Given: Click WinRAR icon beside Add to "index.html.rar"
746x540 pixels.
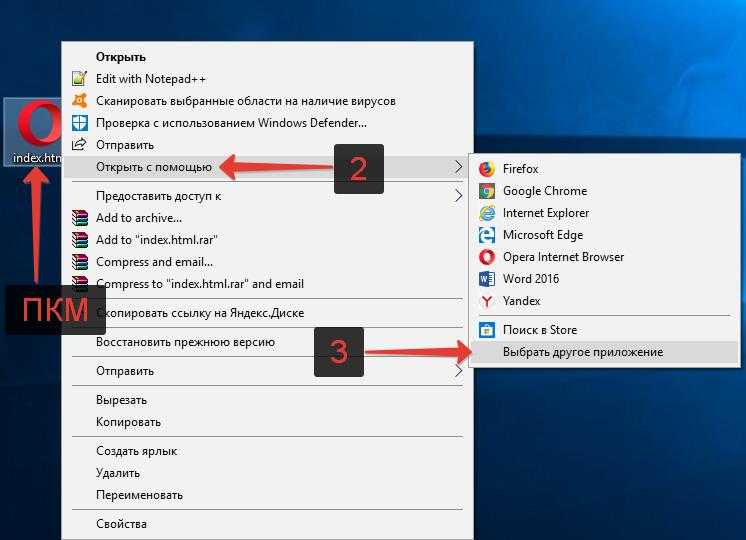Looking at the screenshot, I should [79, 239].
